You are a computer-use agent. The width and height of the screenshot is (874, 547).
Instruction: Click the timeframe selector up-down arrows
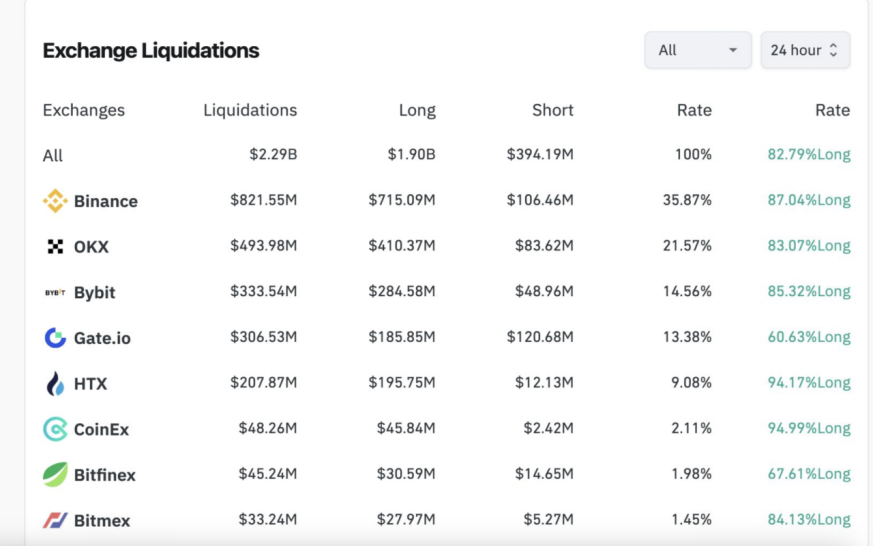click(x=833, y=50)
